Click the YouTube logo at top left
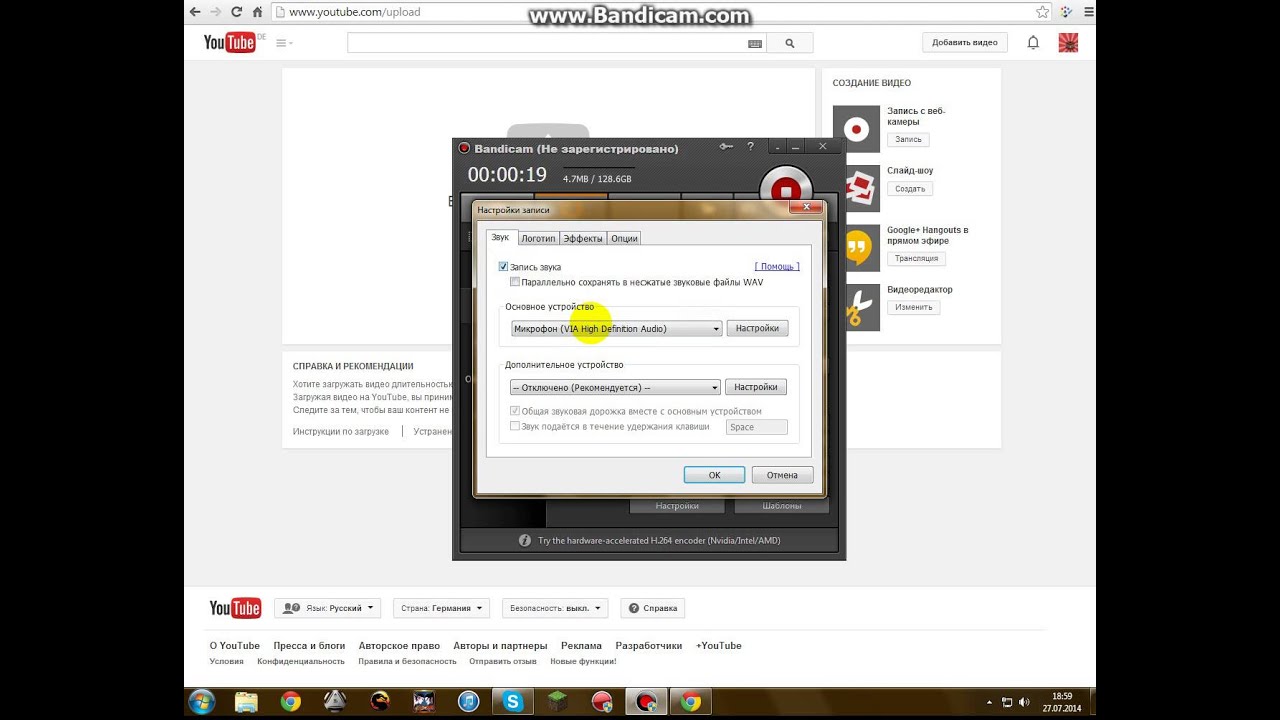 pos(230,42)
